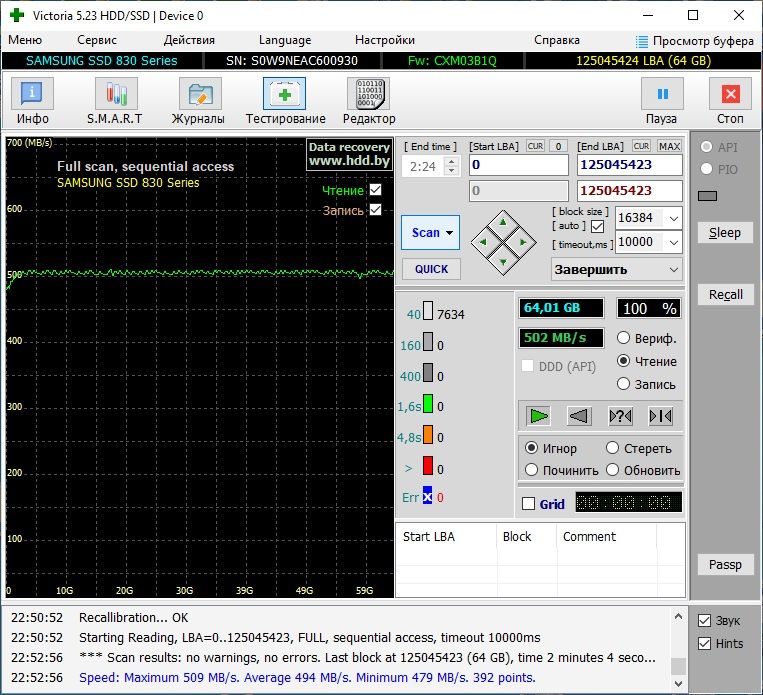763x695 pixels.
Task: Select the Запись mode radio button
Action: click(x=623, y=384)
